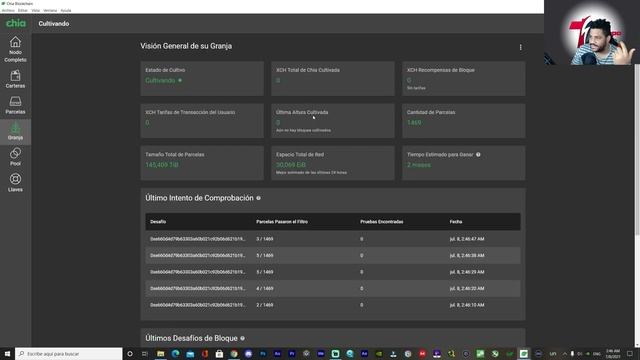The width and height of the screenshot is (640, 360).
Task: Open the Ayuda menu
Action: [x=66, y=10]
